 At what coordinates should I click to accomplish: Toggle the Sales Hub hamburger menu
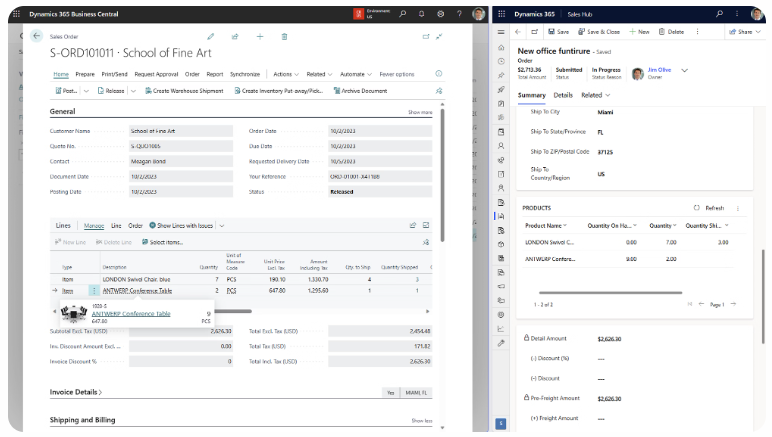501,32
